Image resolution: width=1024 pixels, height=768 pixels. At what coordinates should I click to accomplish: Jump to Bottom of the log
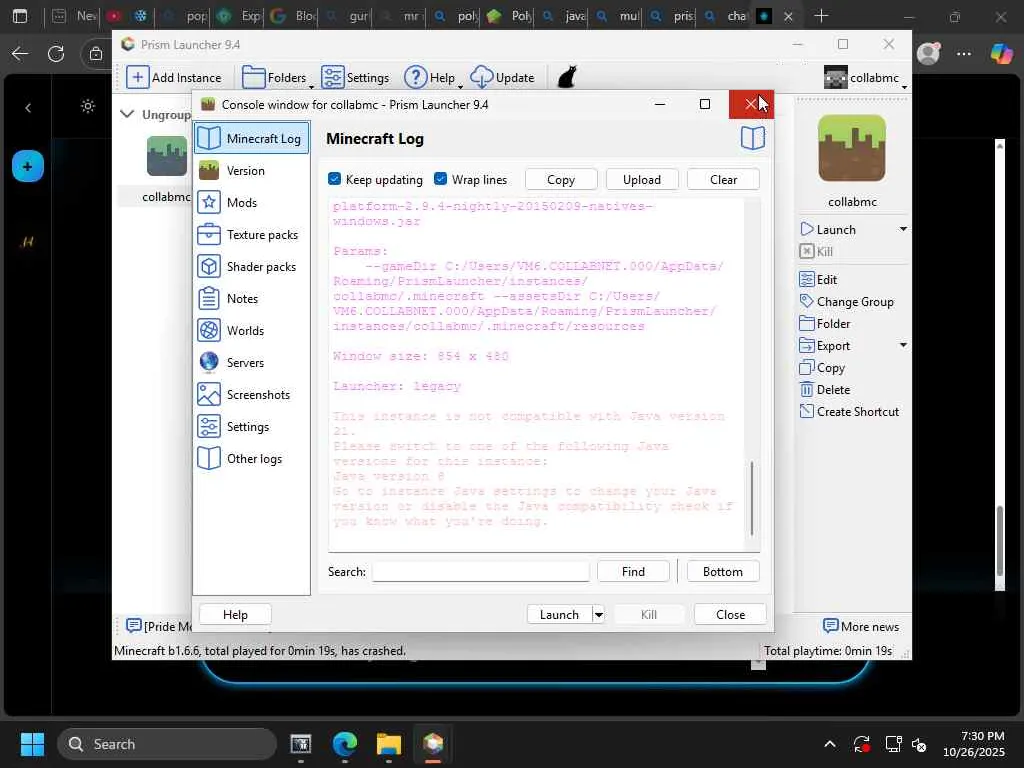coord(723,571)
